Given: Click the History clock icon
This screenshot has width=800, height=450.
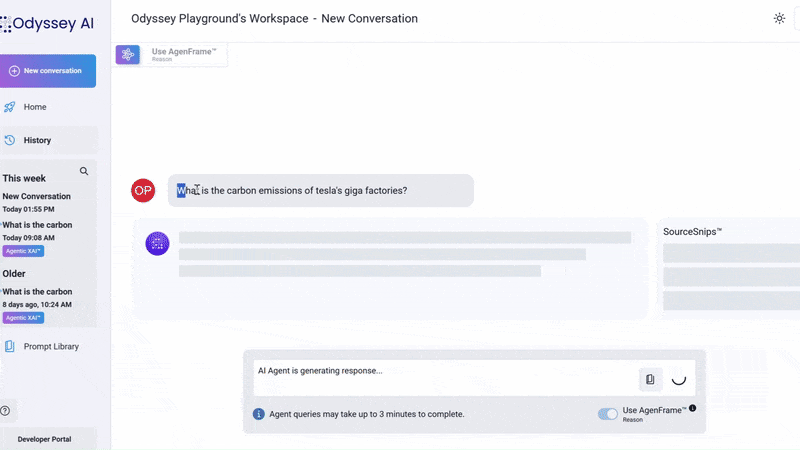Looking at the screenshot, I should [x=10, y=140].
